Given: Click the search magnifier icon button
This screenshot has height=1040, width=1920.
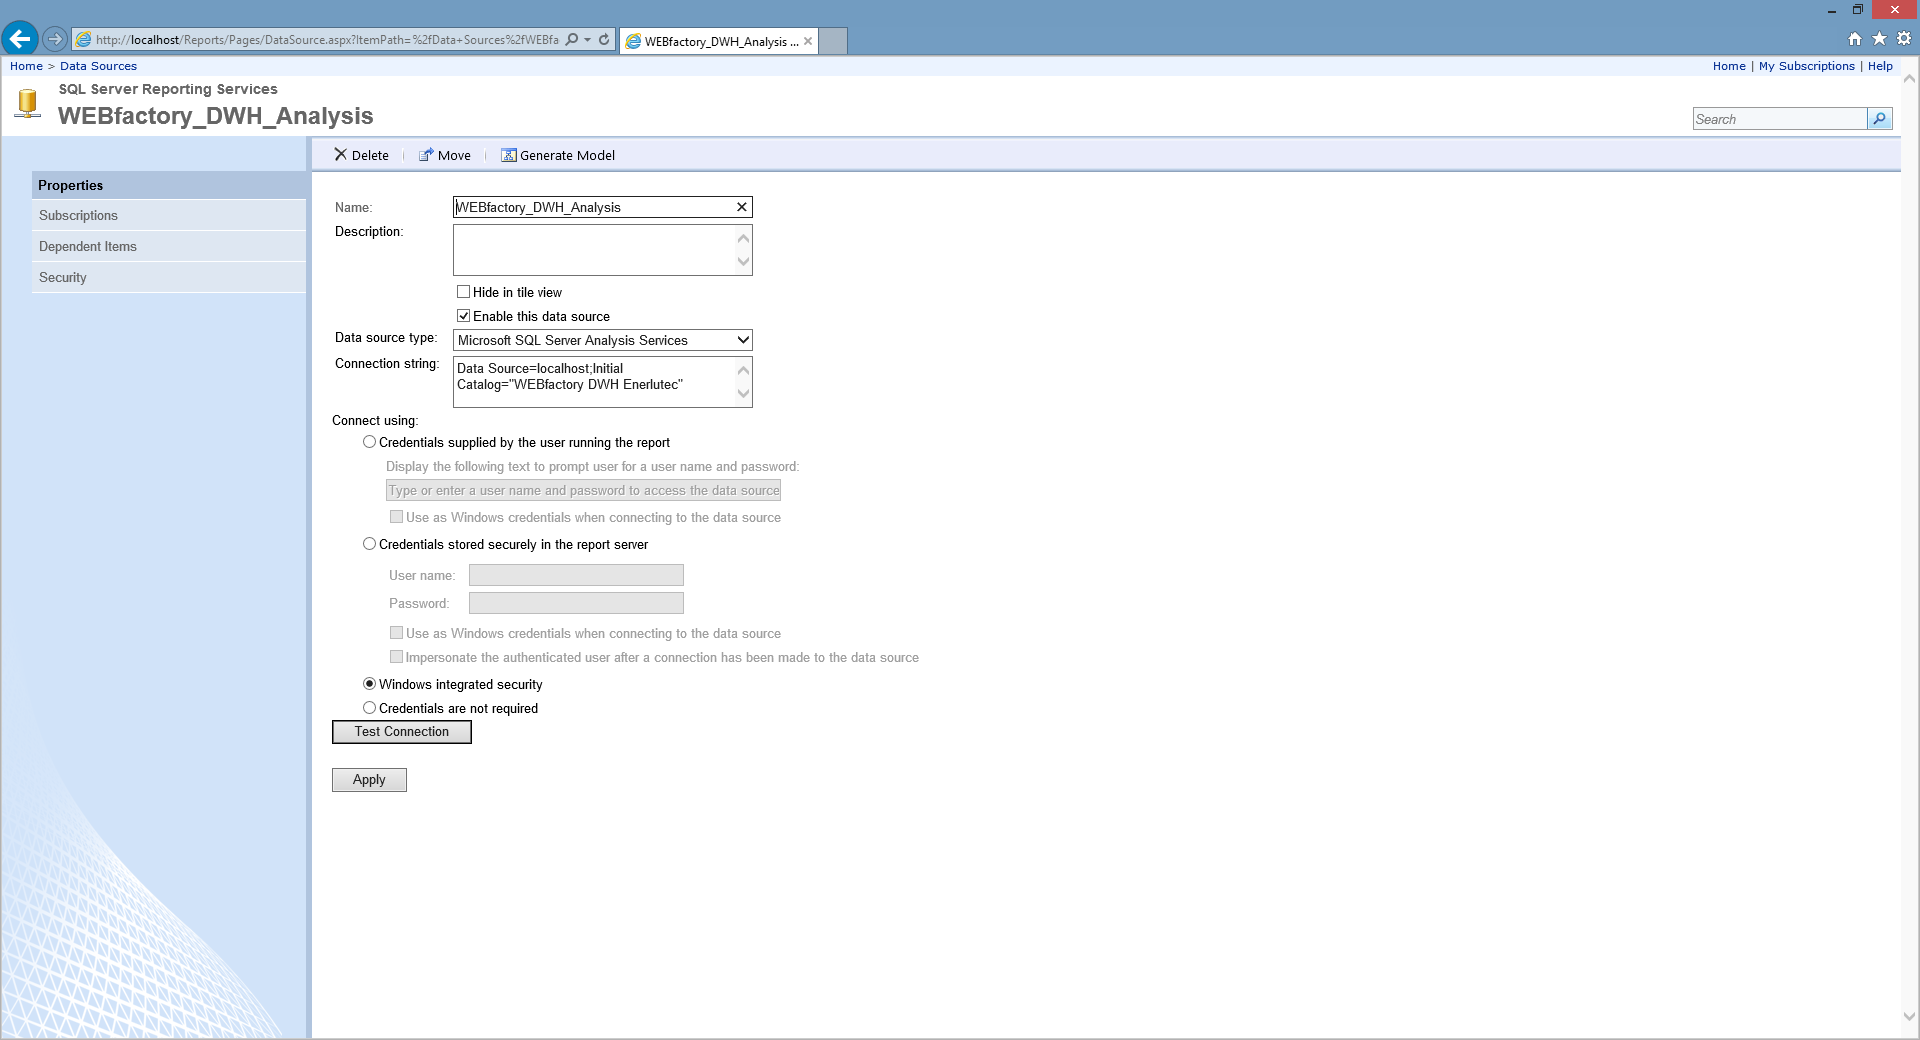Looking at the screenshot, I should click(x=1879, y=119).
